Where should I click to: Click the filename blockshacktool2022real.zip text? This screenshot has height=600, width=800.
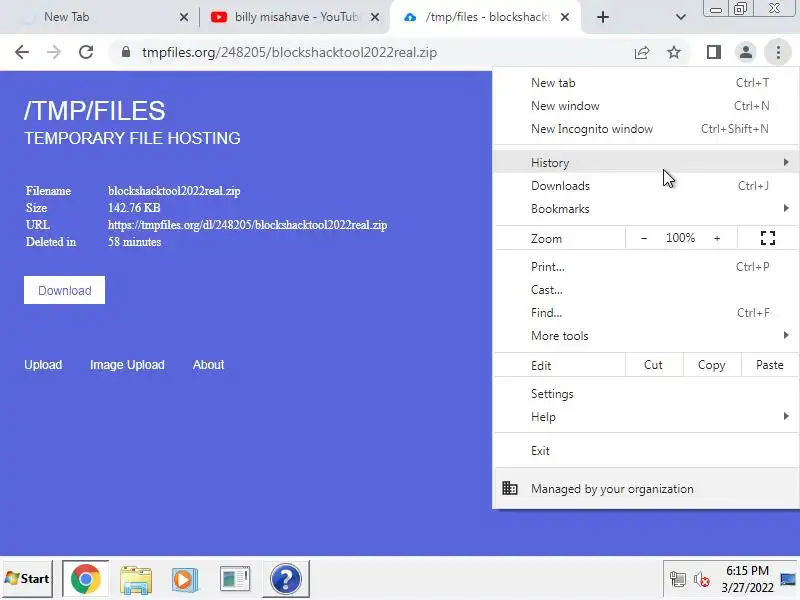point(174,191)
